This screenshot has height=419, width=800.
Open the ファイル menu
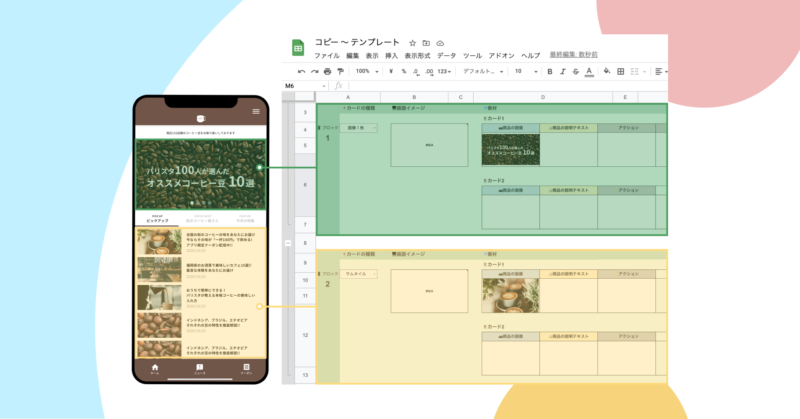pos(327,56)
